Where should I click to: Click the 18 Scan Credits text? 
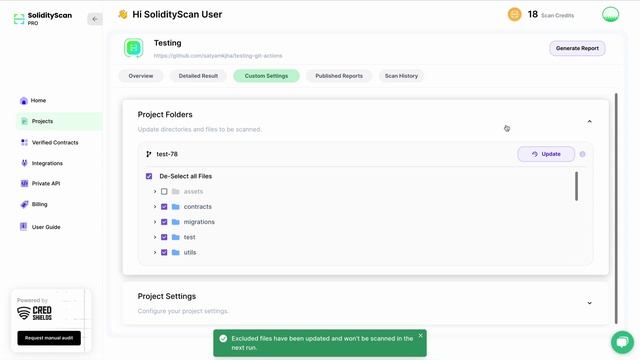(551, 15)
